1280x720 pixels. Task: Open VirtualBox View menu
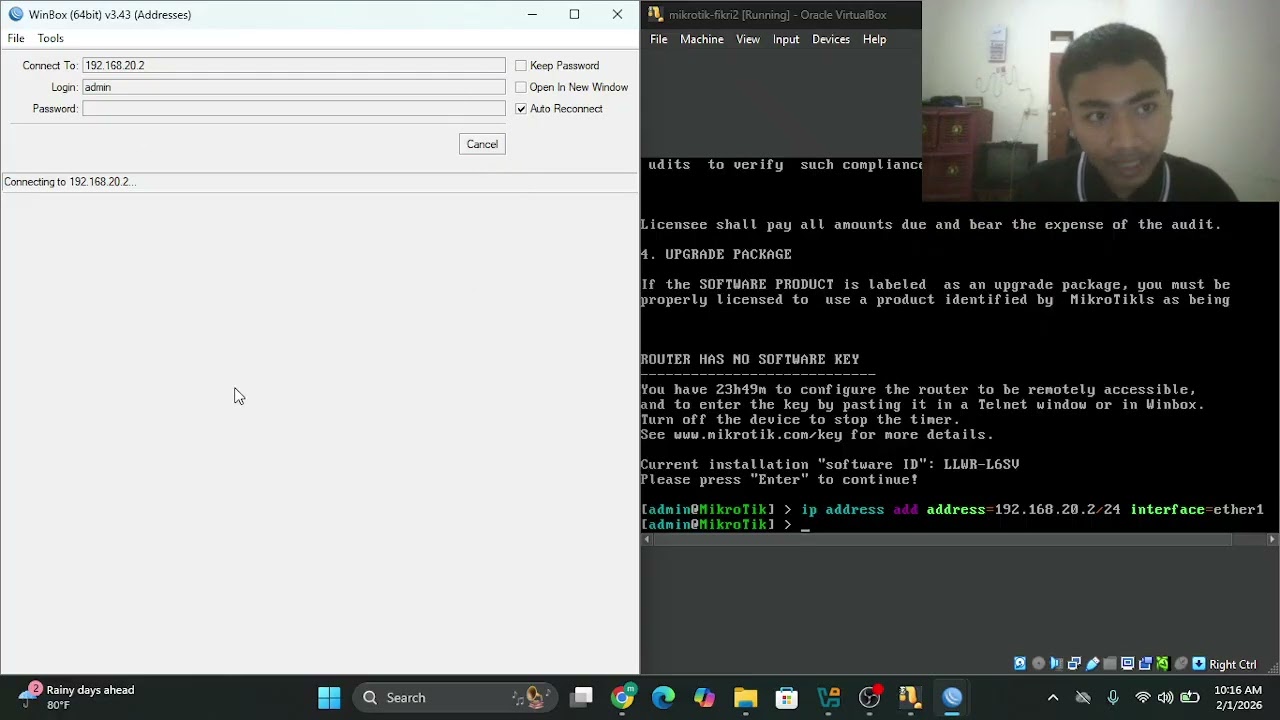[x=748, y=39]
